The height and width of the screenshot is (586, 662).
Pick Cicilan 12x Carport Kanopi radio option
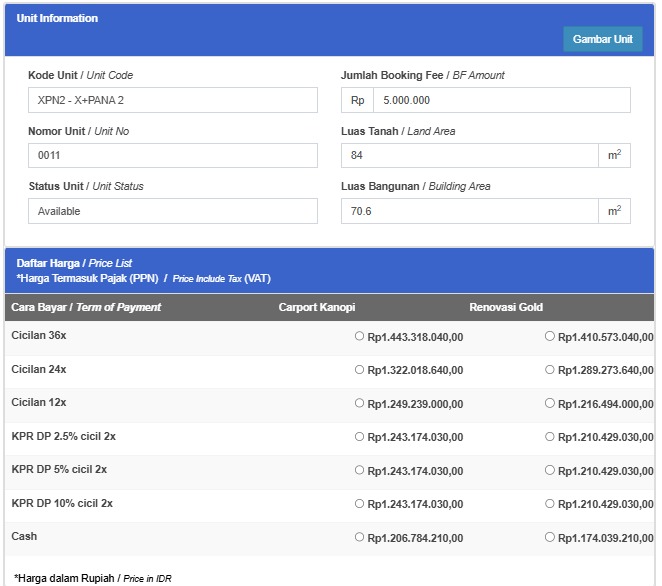[359, 403]
